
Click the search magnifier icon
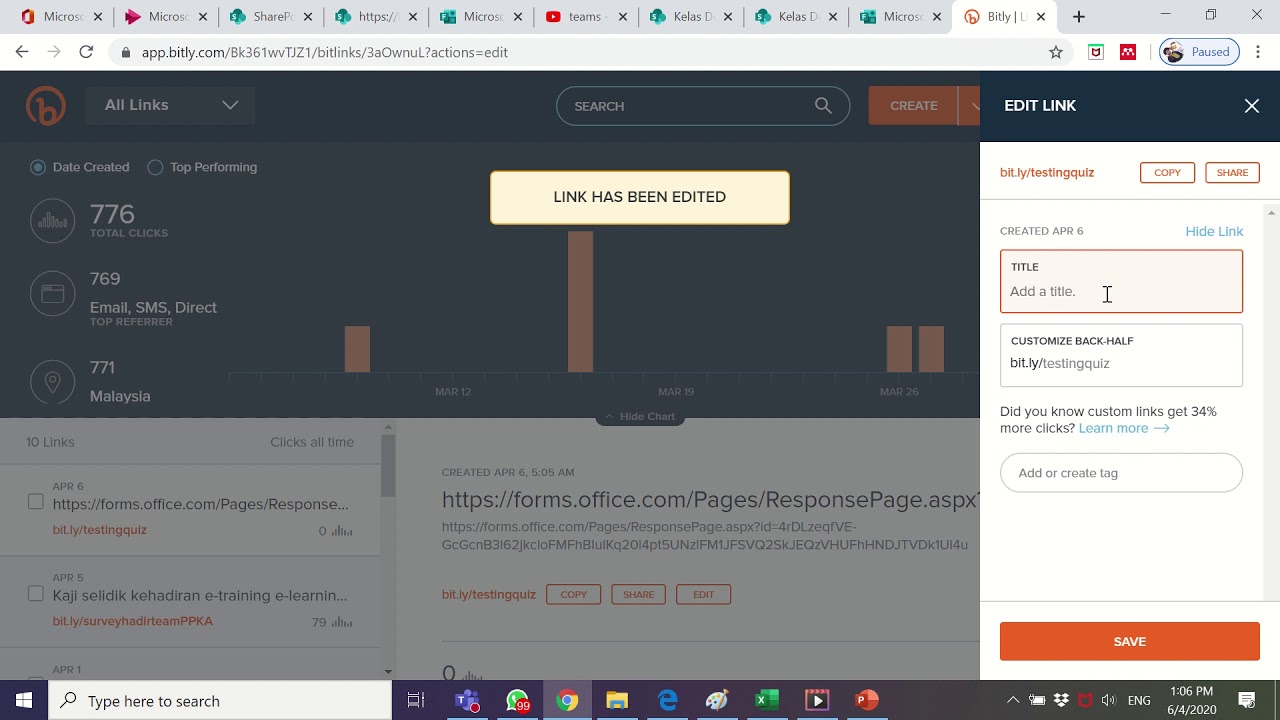(x=823, y=105)
